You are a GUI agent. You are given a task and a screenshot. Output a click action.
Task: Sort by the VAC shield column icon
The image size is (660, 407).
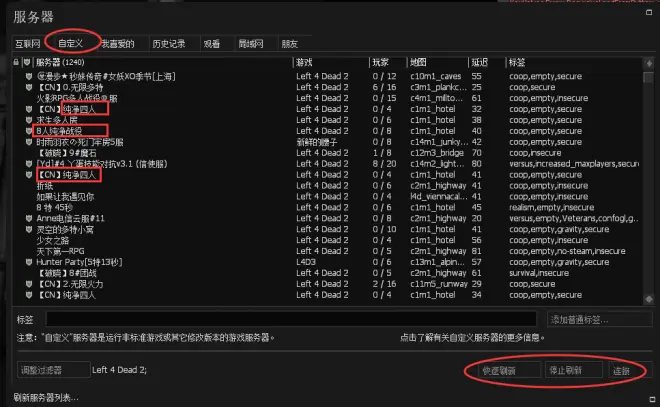pyautogui.click(x=27, y=62)
